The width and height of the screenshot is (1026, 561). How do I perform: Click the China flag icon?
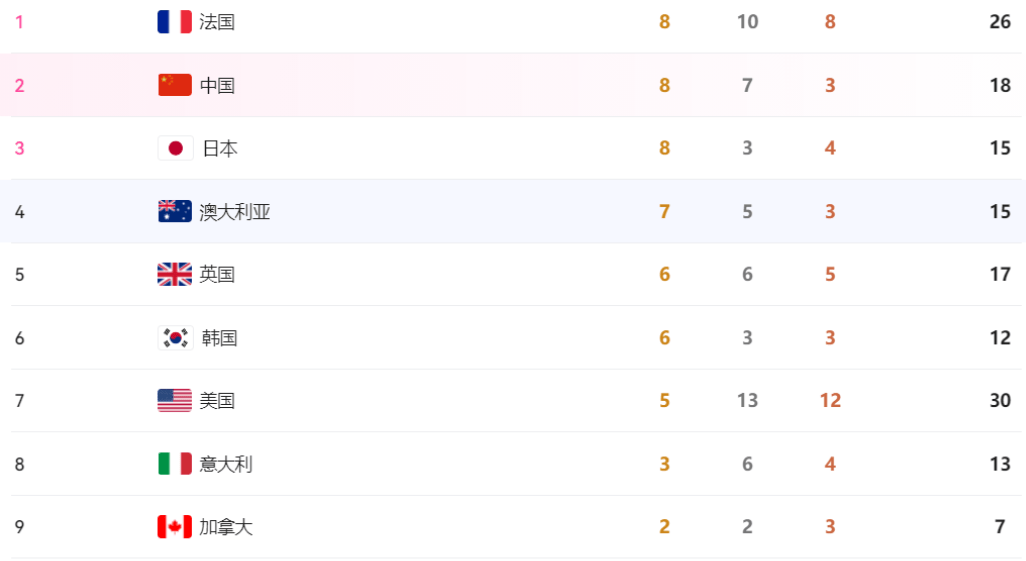(x=175, y=85)
